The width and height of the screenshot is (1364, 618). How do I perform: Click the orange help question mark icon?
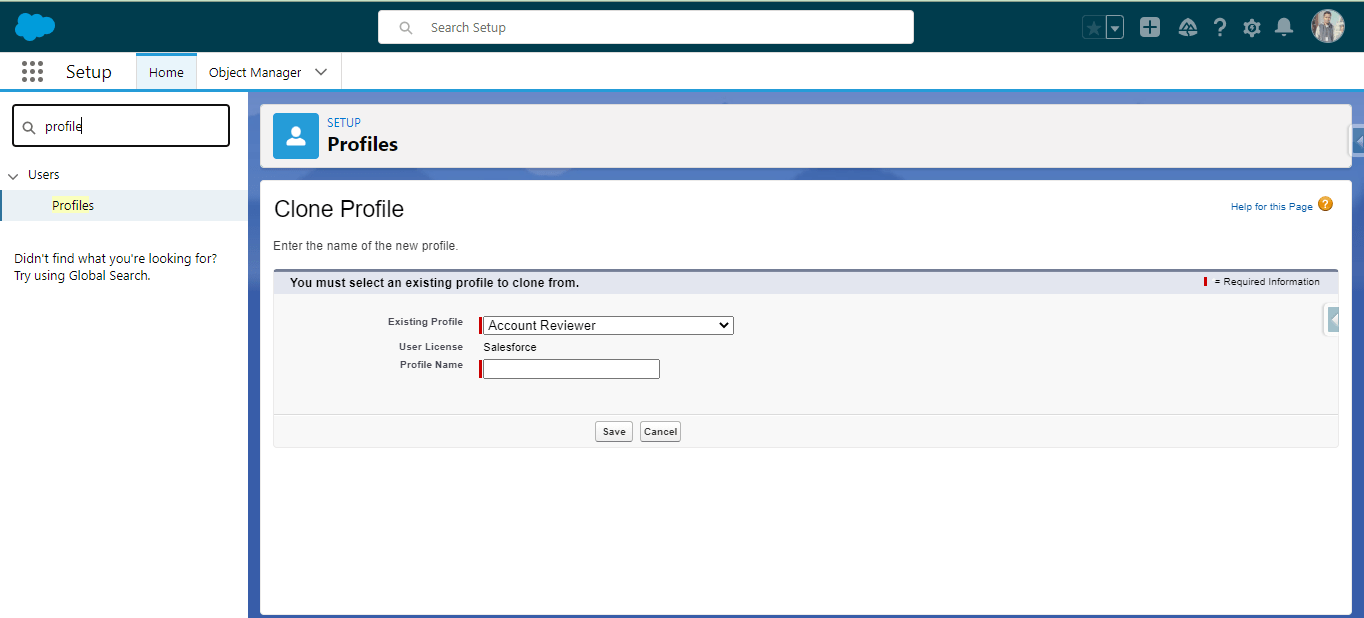(x=1326, y=204)
